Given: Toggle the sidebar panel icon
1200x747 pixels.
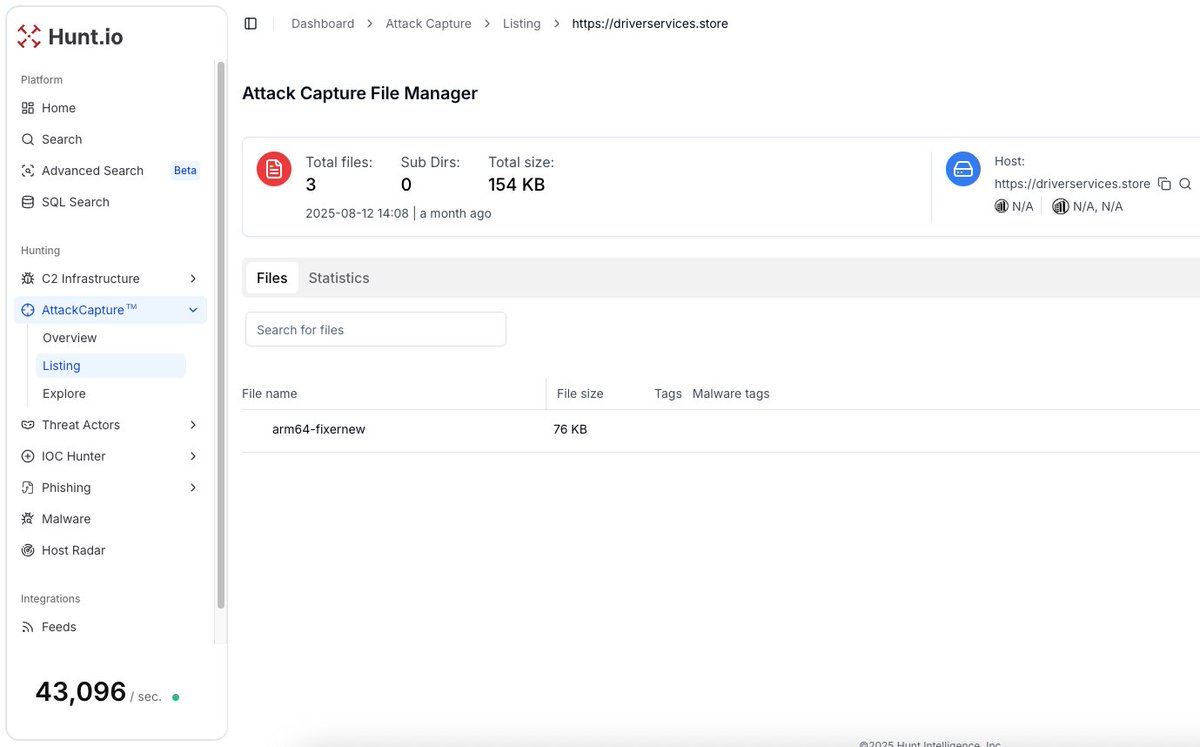Looking at the screenshot, I should click(251, 23).
